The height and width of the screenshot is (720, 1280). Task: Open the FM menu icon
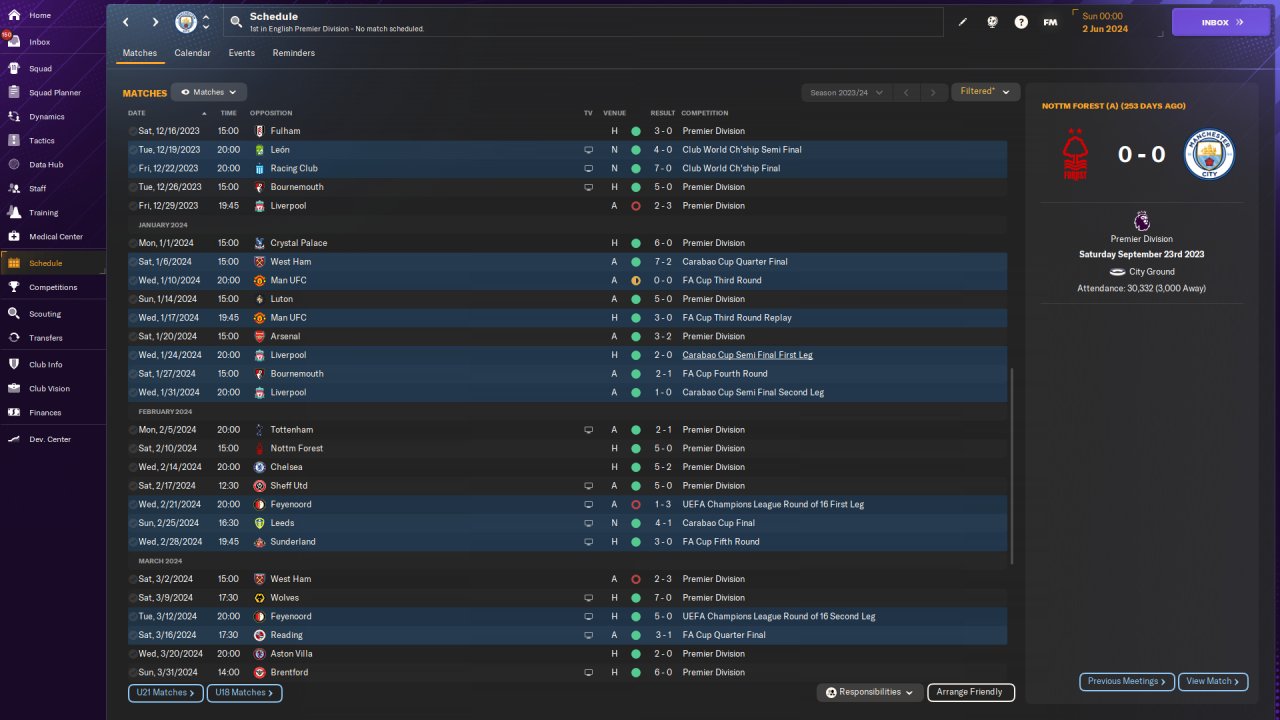1050,22
